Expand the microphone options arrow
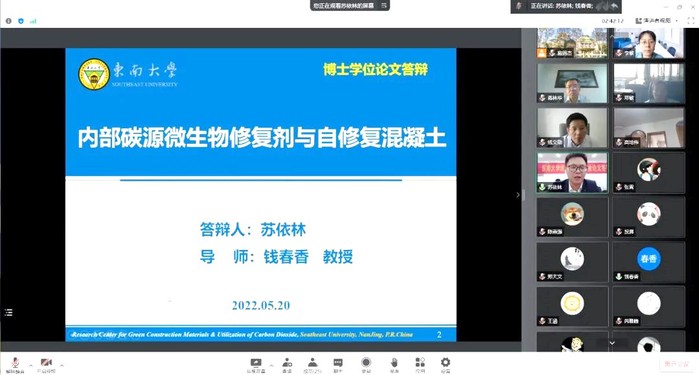 point(30,365)
